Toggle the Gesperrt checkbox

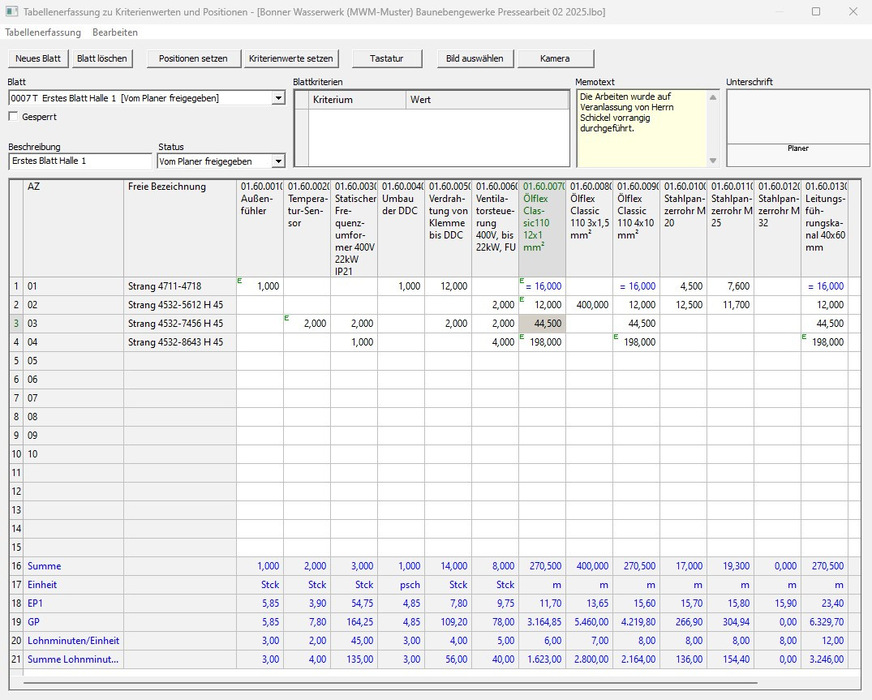[13, 117]
